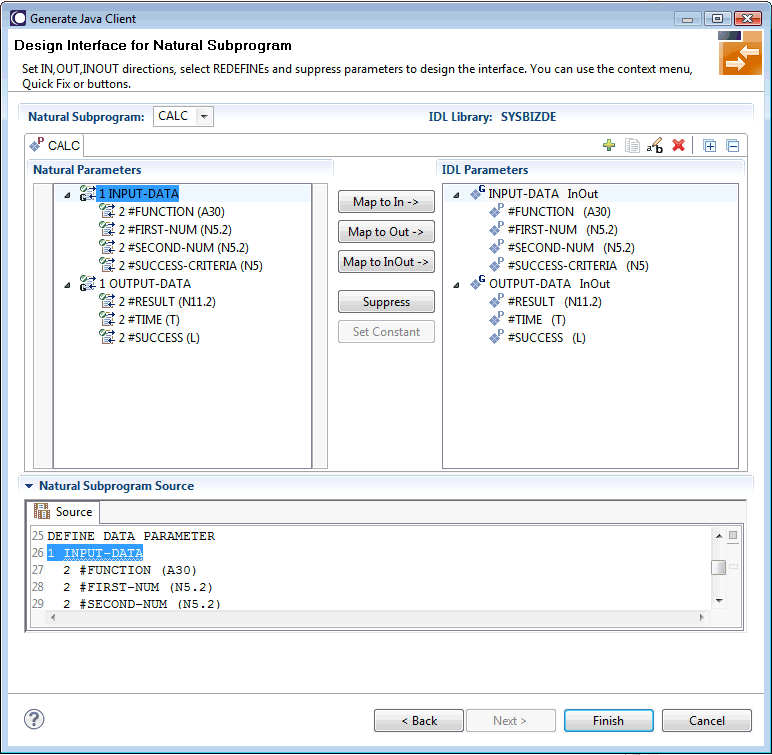Click the IDL #FIRST-NUM parameter icon
The height and width of the screenshot is (755, 772).
point(496,229)
